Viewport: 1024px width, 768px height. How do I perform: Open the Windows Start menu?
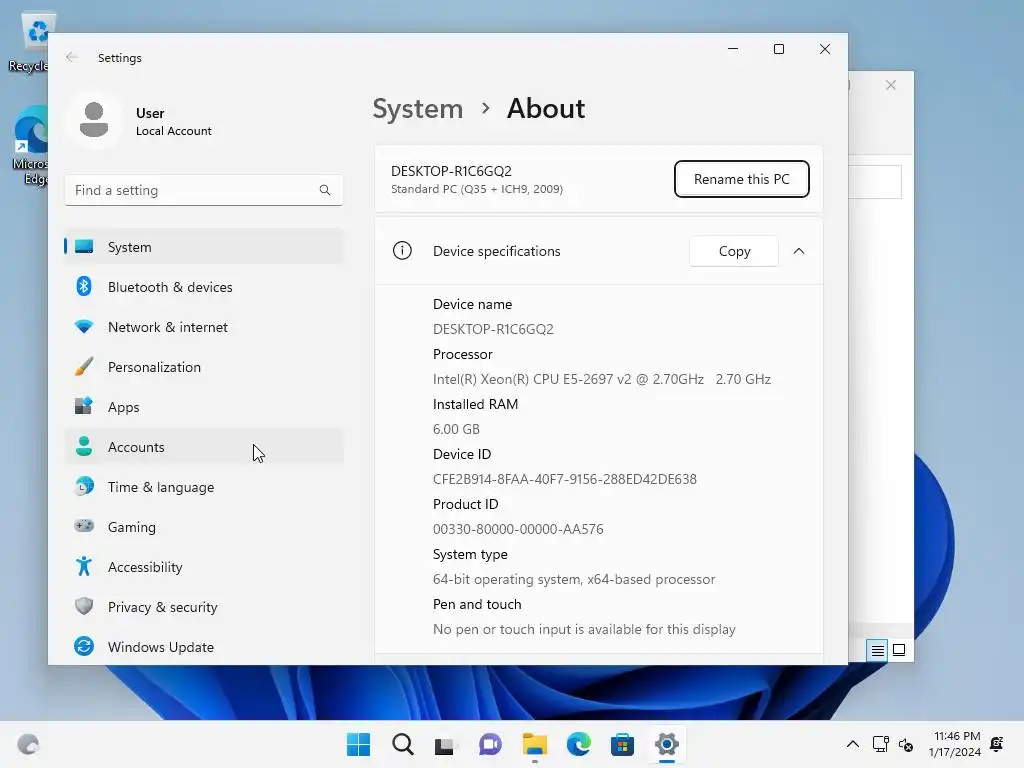pyautogui.click(x=359, y=744)
